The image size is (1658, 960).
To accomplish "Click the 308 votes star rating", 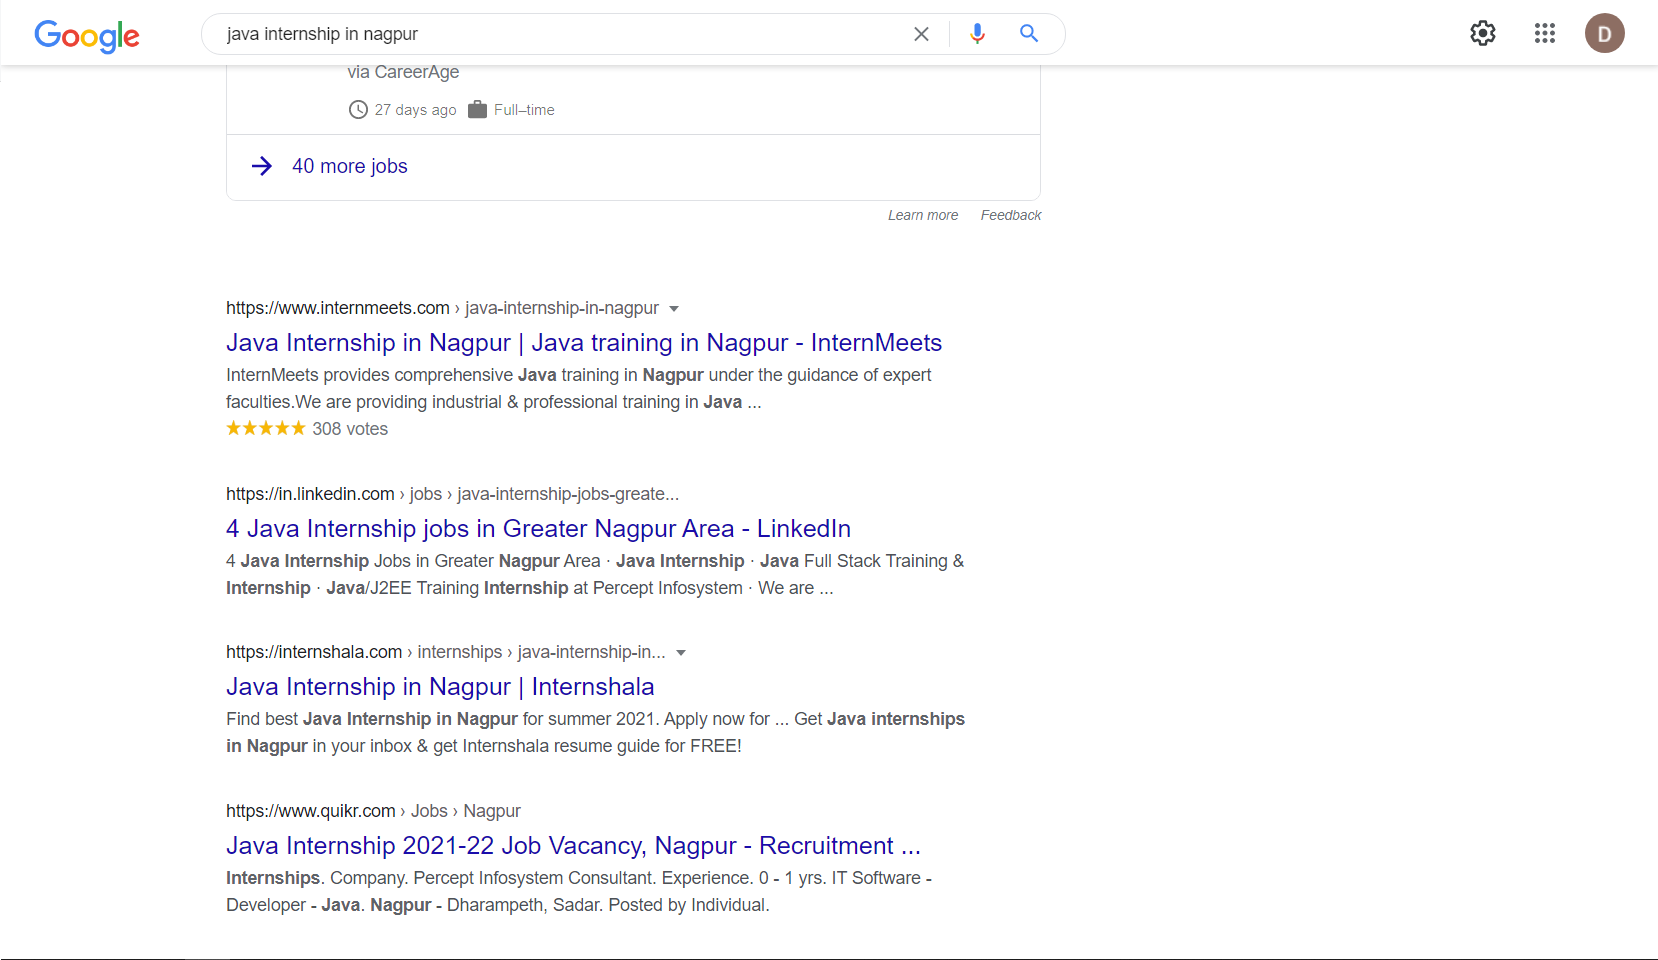I will tap(307, 429).
